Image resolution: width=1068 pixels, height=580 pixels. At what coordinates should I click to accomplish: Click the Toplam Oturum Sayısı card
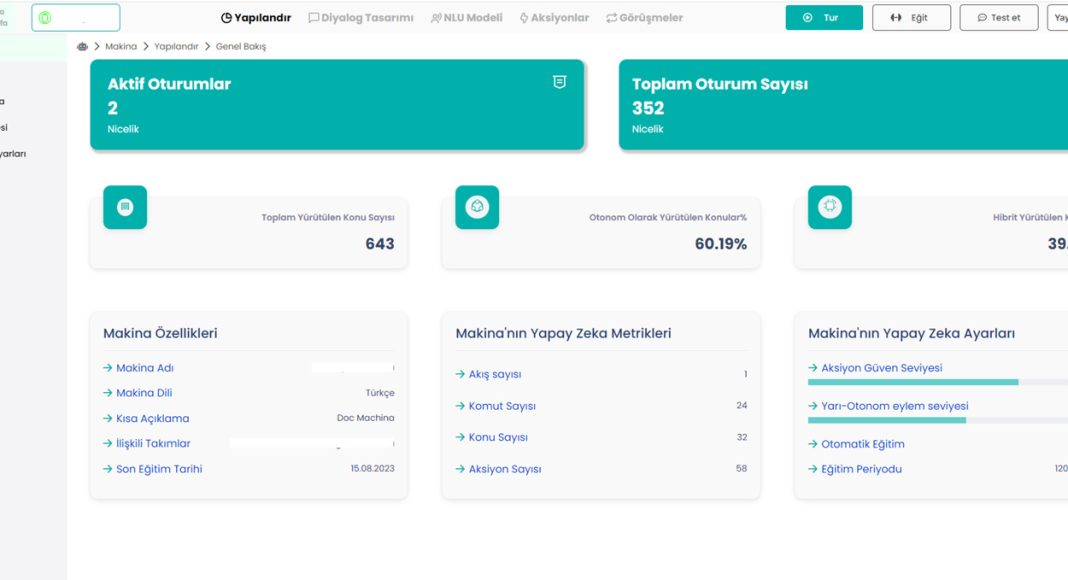(843, 104)
